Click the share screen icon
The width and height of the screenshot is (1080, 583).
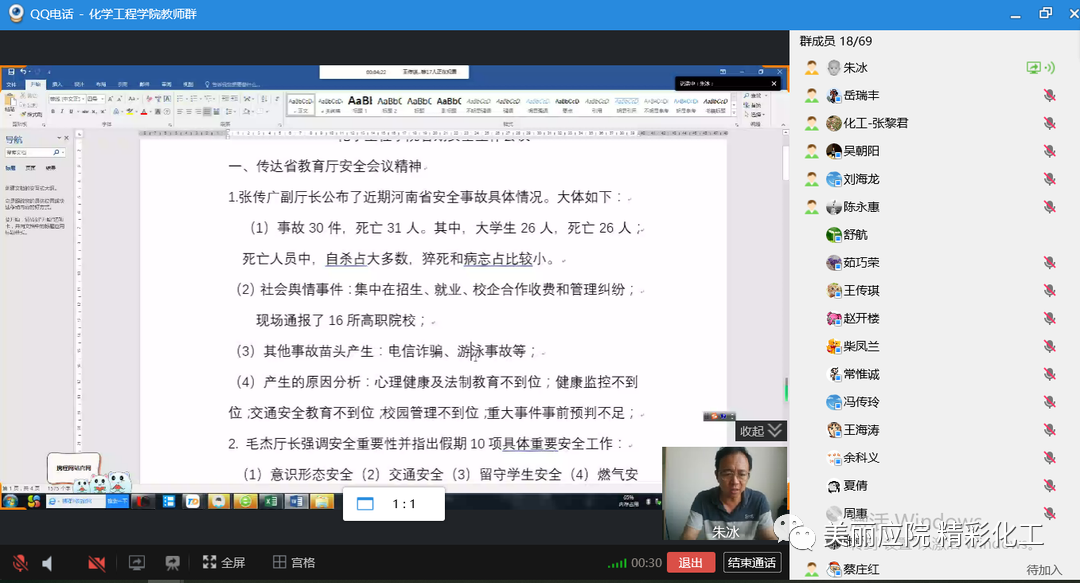136,563
